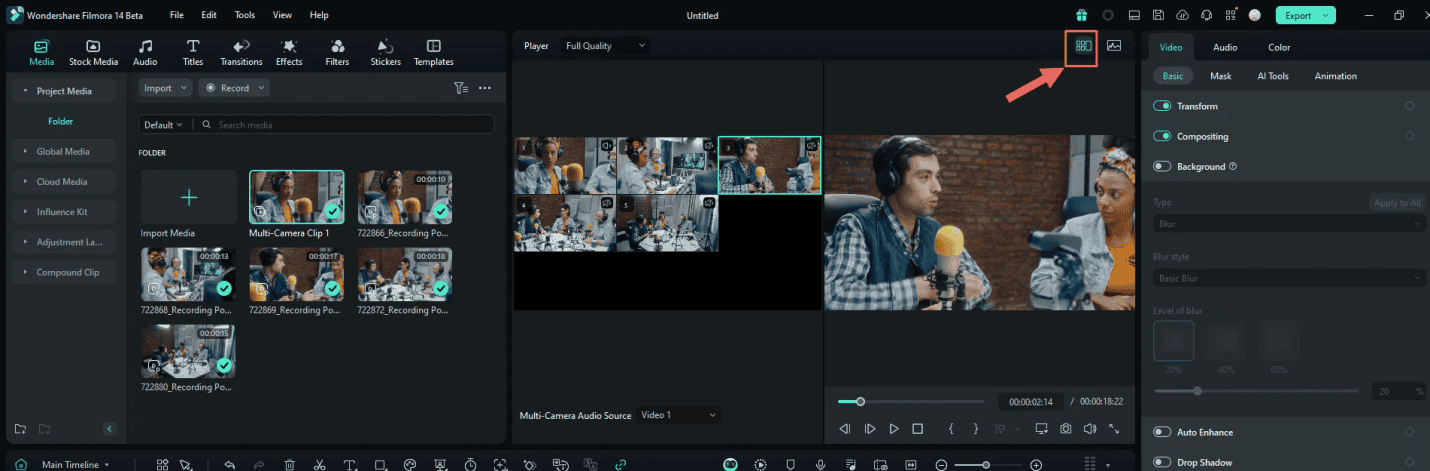The height and width of the screenshot is (471, 1430).
Task: Open the Audio library panel
Action: [x=145, y=52]
